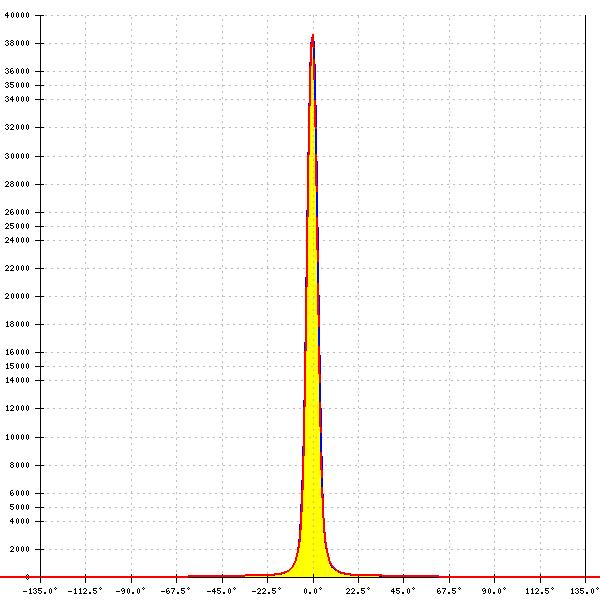Click the 4000 y-axis label
The width and height of the screenshot is (600, 600).
click(20, 521)
